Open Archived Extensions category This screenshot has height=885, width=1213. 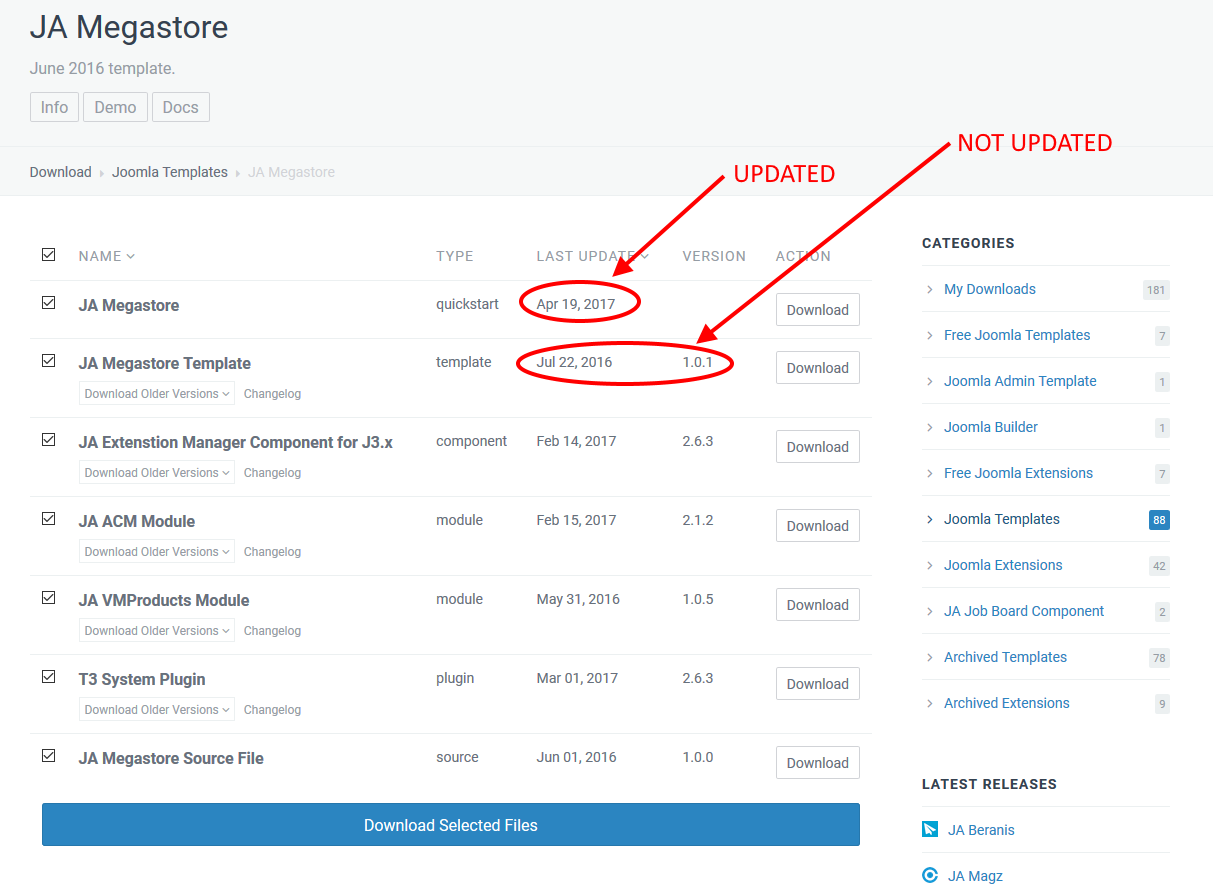pos(1007,703)
